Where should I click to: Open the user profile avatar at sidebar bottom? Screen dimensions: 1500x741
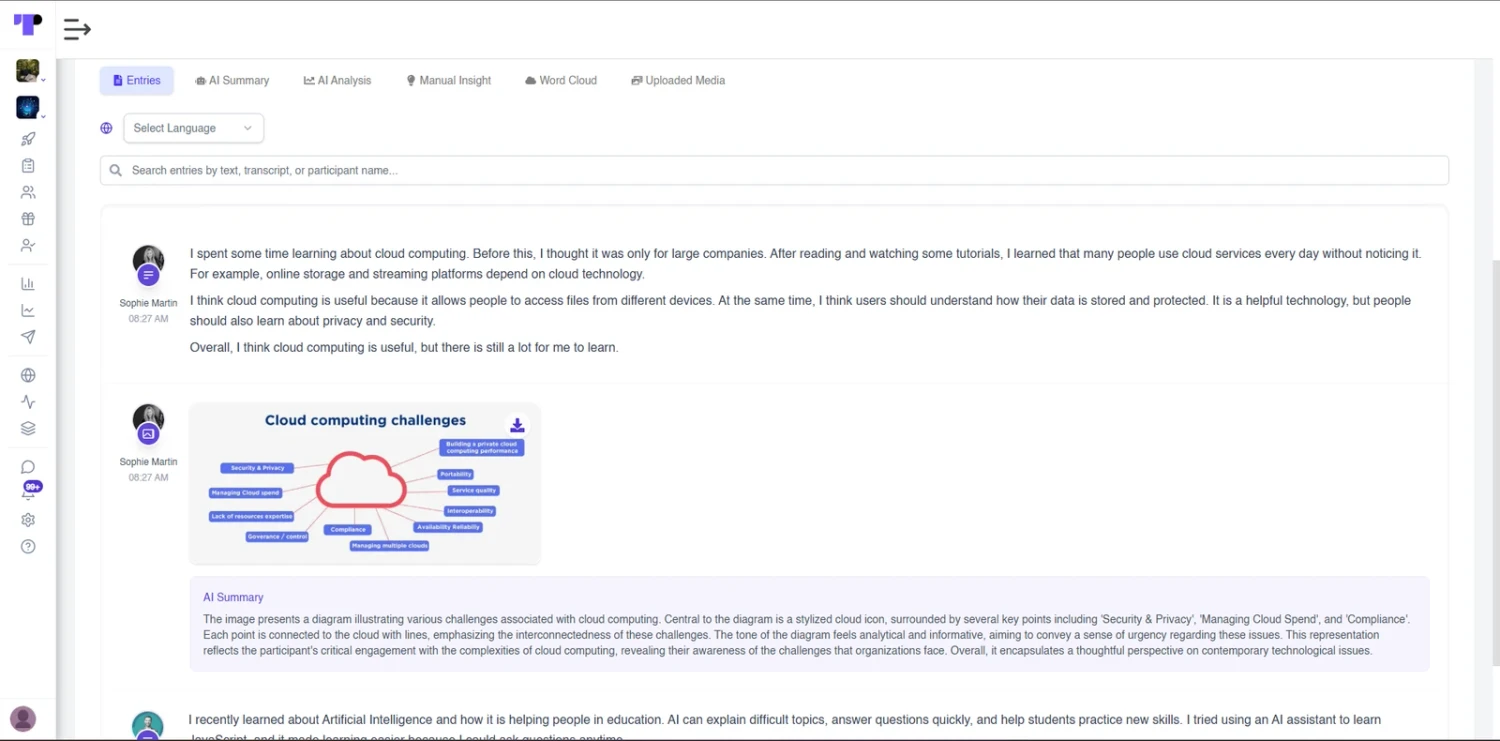coord(23,718)
